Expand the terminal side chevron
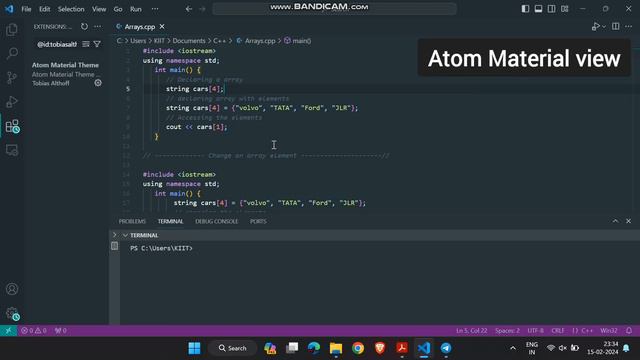 coord(115,235)
